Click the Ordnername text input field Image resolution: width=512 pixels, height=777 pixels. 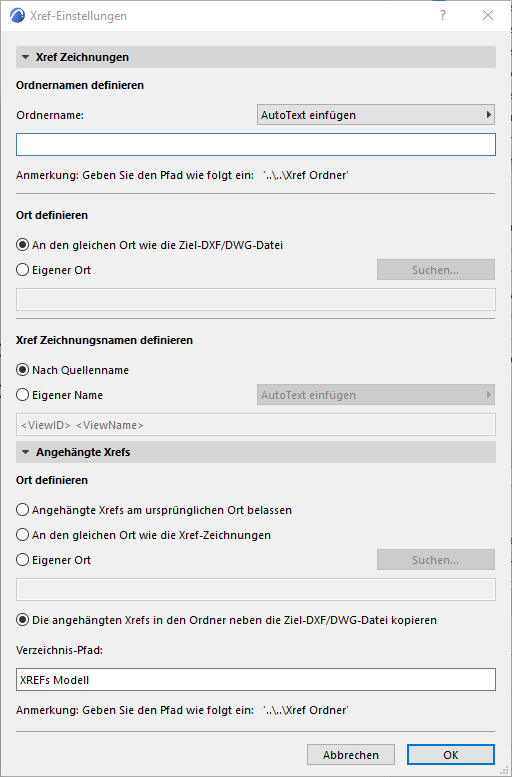(256, 144)
